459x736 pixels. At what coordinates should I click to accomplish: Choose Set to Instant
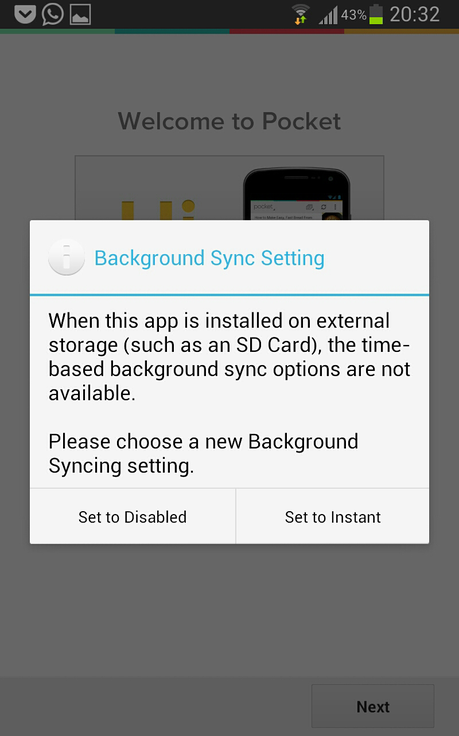tap(333, 517)
